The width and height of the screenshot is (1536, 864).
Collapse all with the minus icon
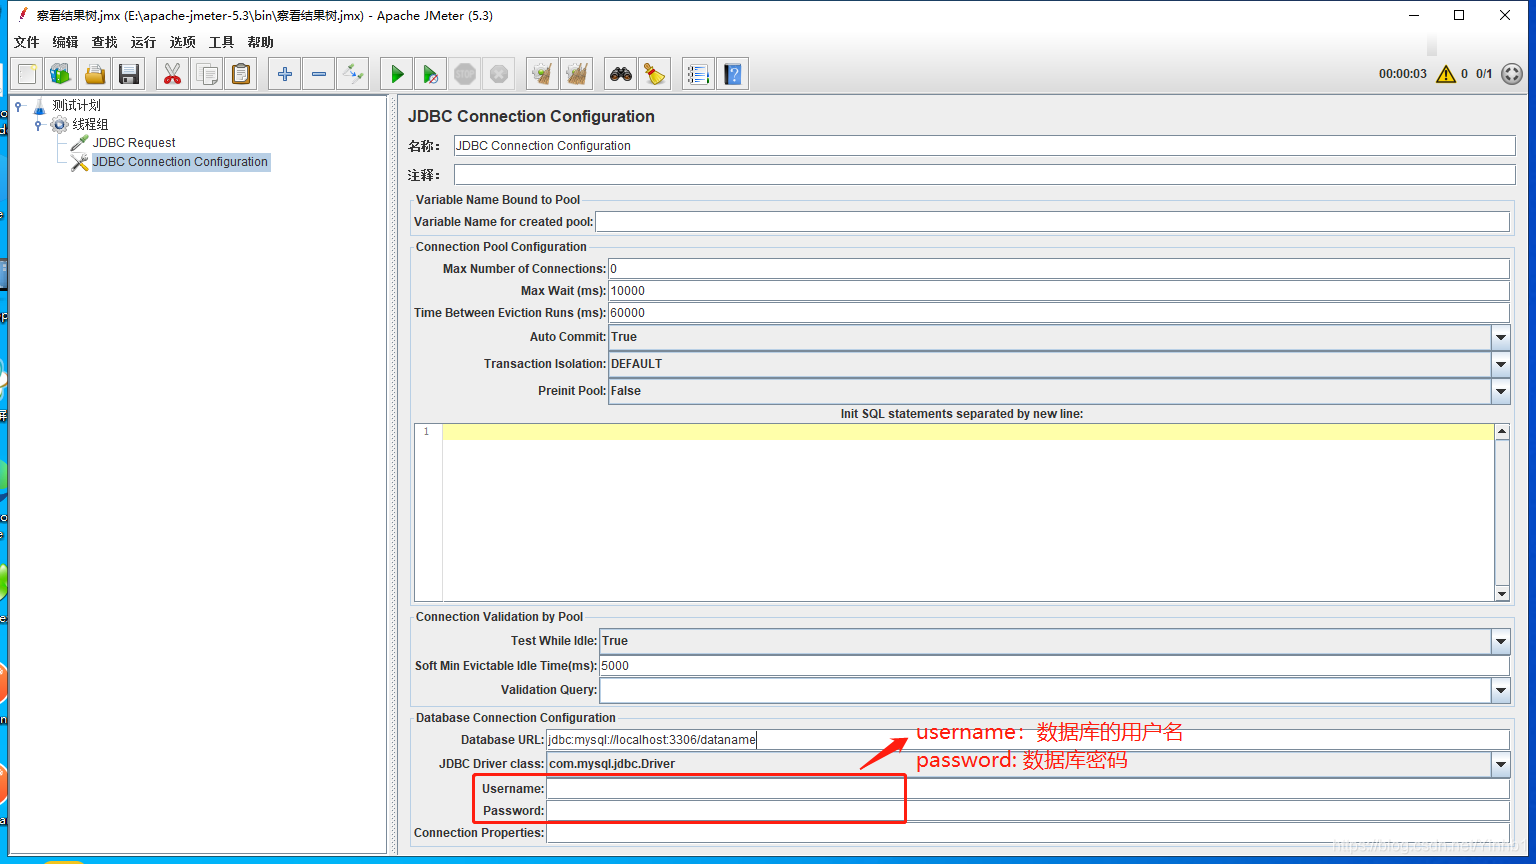tap(319, 74)
